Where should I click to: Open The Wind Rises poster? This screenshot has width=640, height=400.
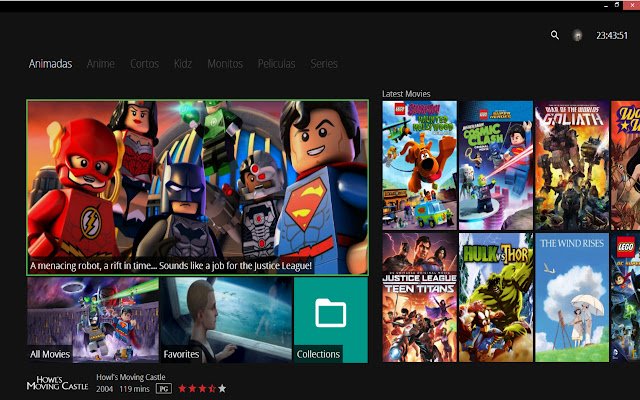pos(572,298)
